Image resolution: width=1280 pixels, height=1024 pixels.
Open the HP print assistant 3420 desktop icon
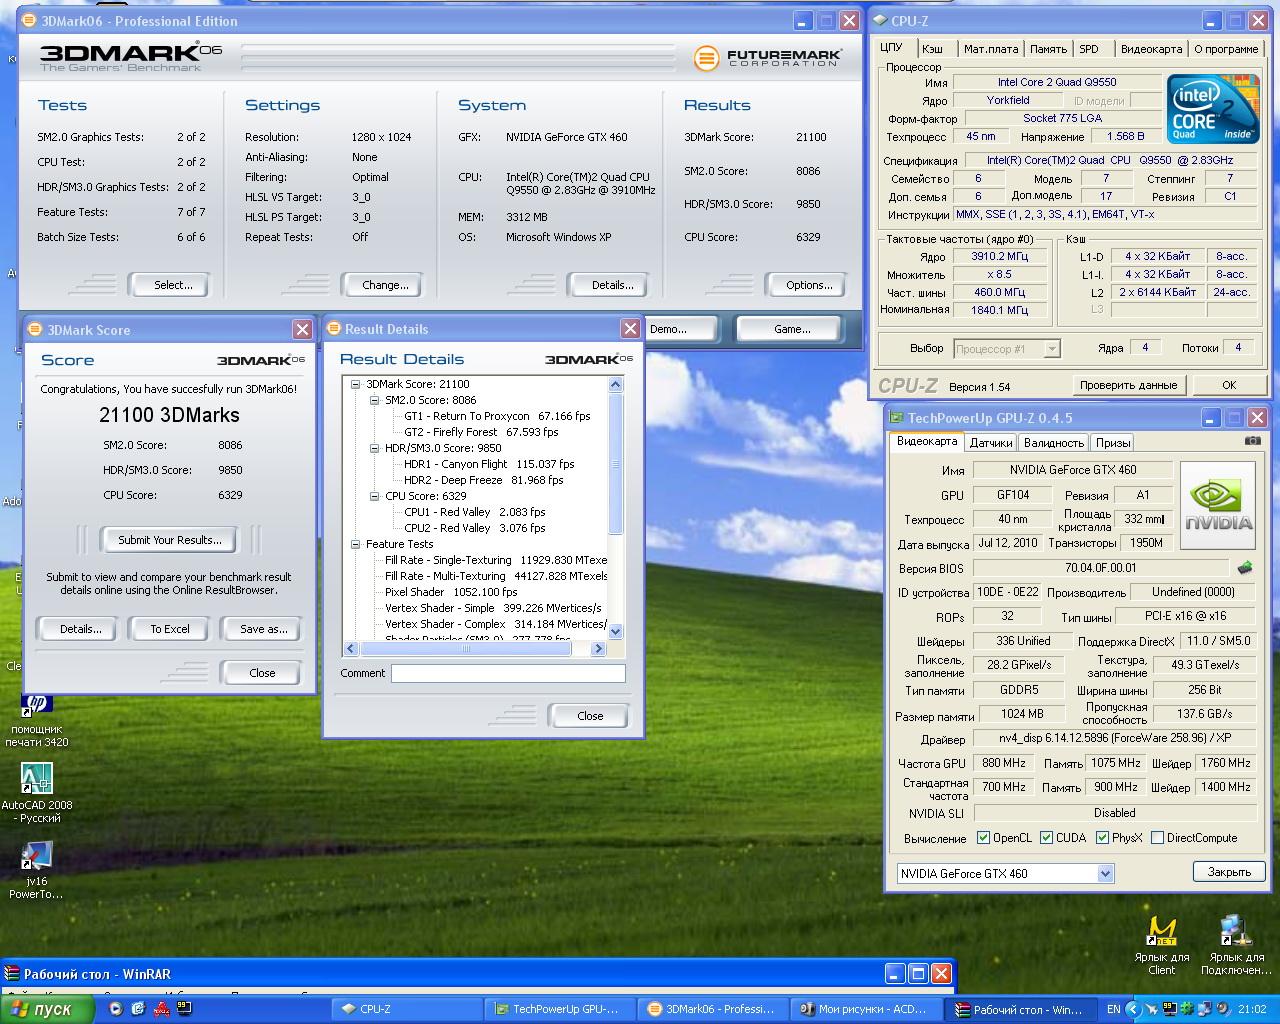(x=37, y=718)
